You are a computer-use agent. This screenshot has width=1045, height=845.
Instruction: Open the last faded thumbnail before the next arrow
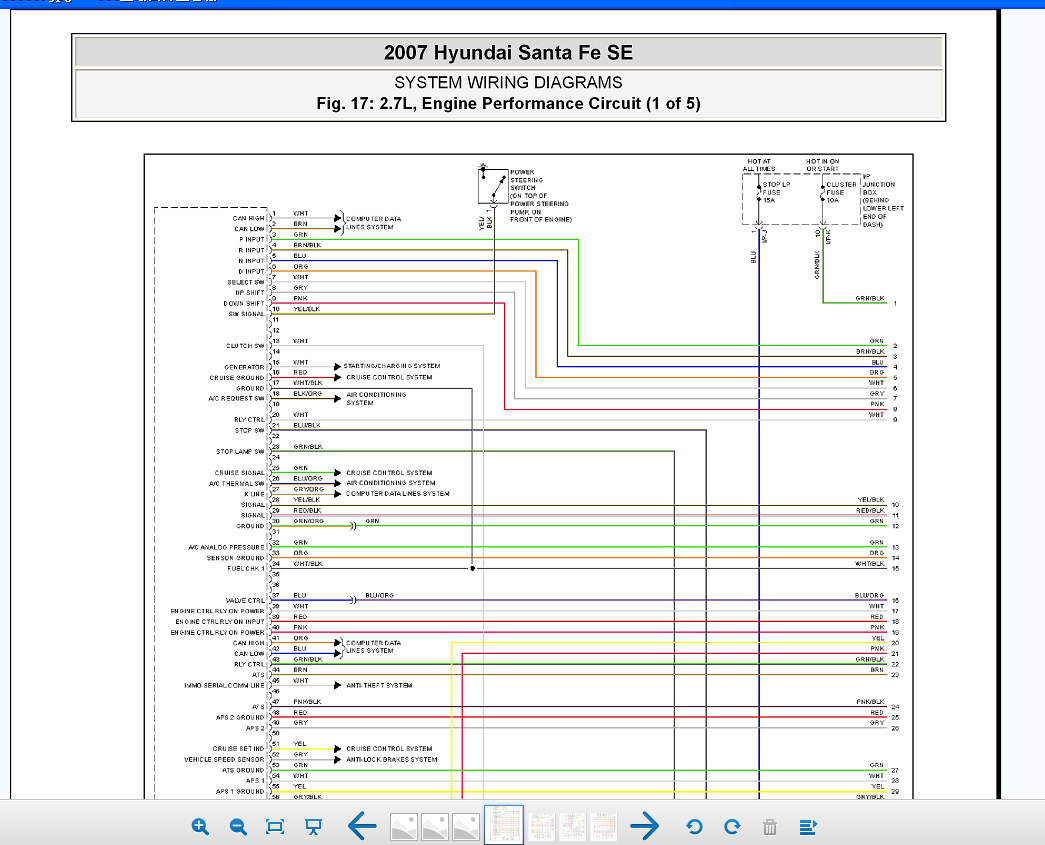coord(604,827)
